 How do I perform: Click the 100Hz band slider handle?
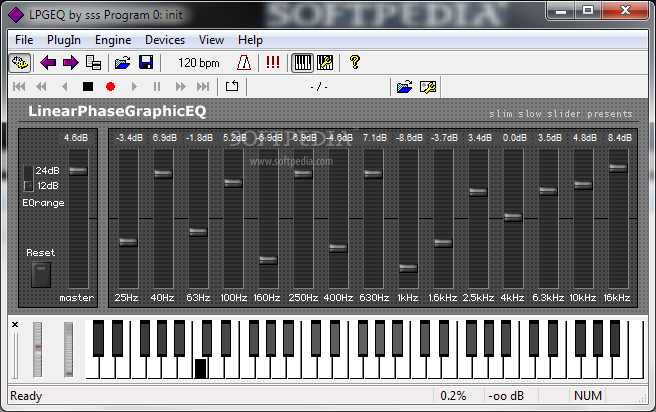pos(233,183)
